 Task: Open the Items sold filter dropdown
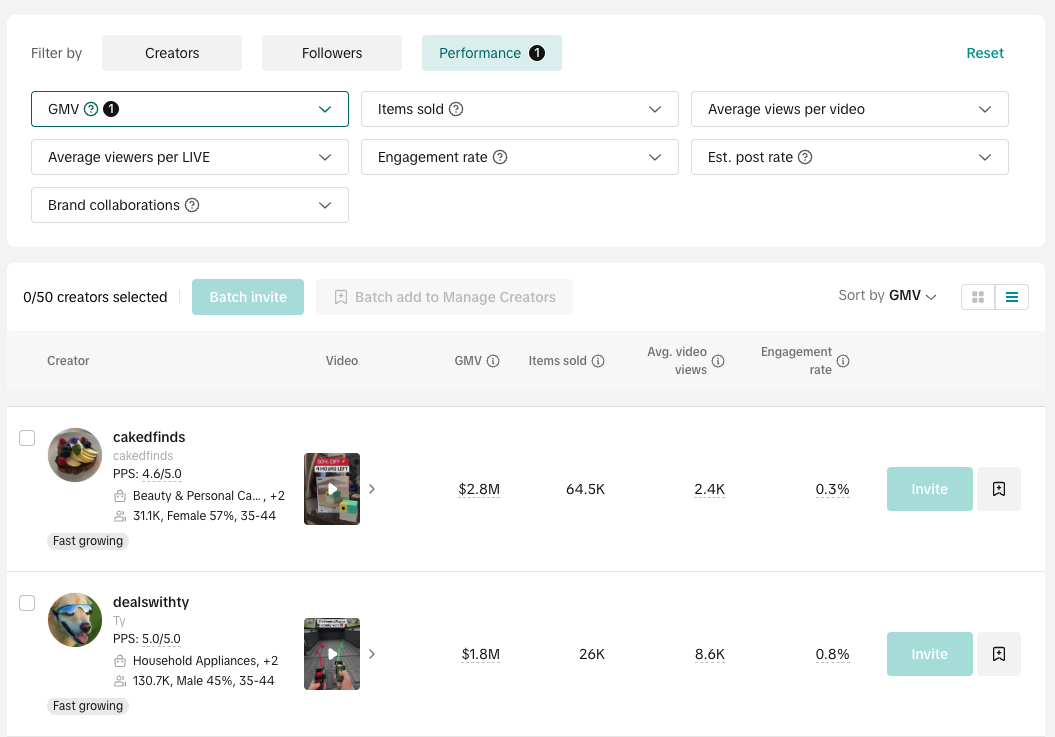[520, 109]
